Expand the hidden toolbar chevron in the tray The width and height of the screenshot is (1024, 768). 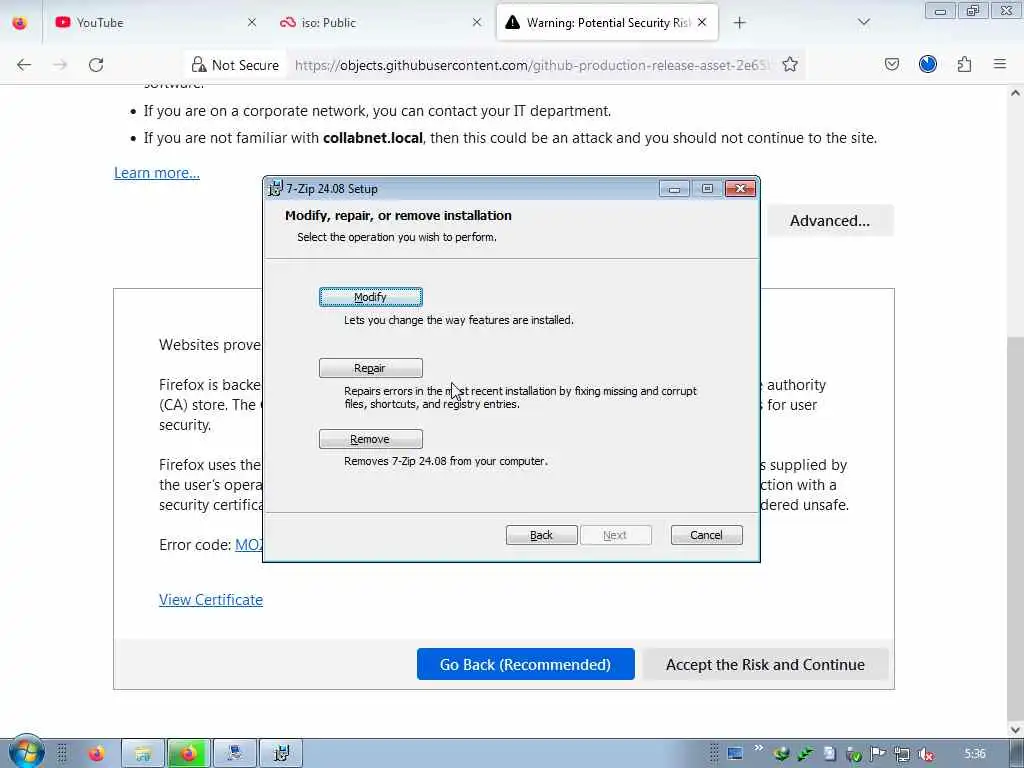click(x=758, y=748)
